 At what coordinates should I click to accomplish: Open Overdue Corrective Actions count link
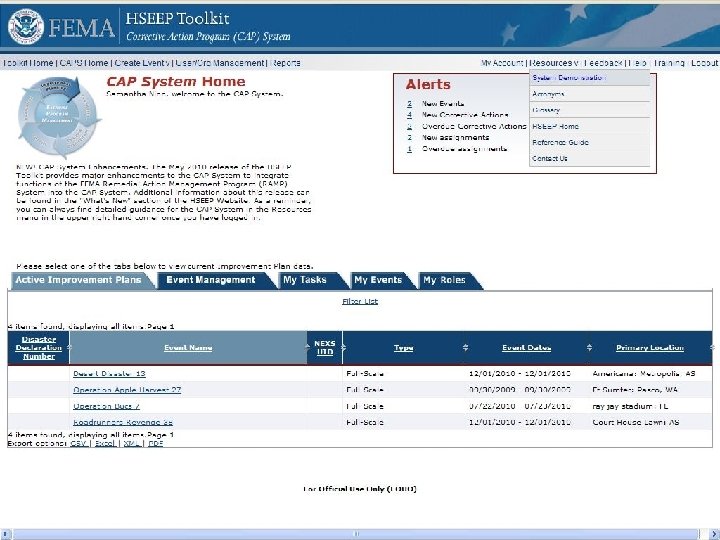click(x=409, y=126)
